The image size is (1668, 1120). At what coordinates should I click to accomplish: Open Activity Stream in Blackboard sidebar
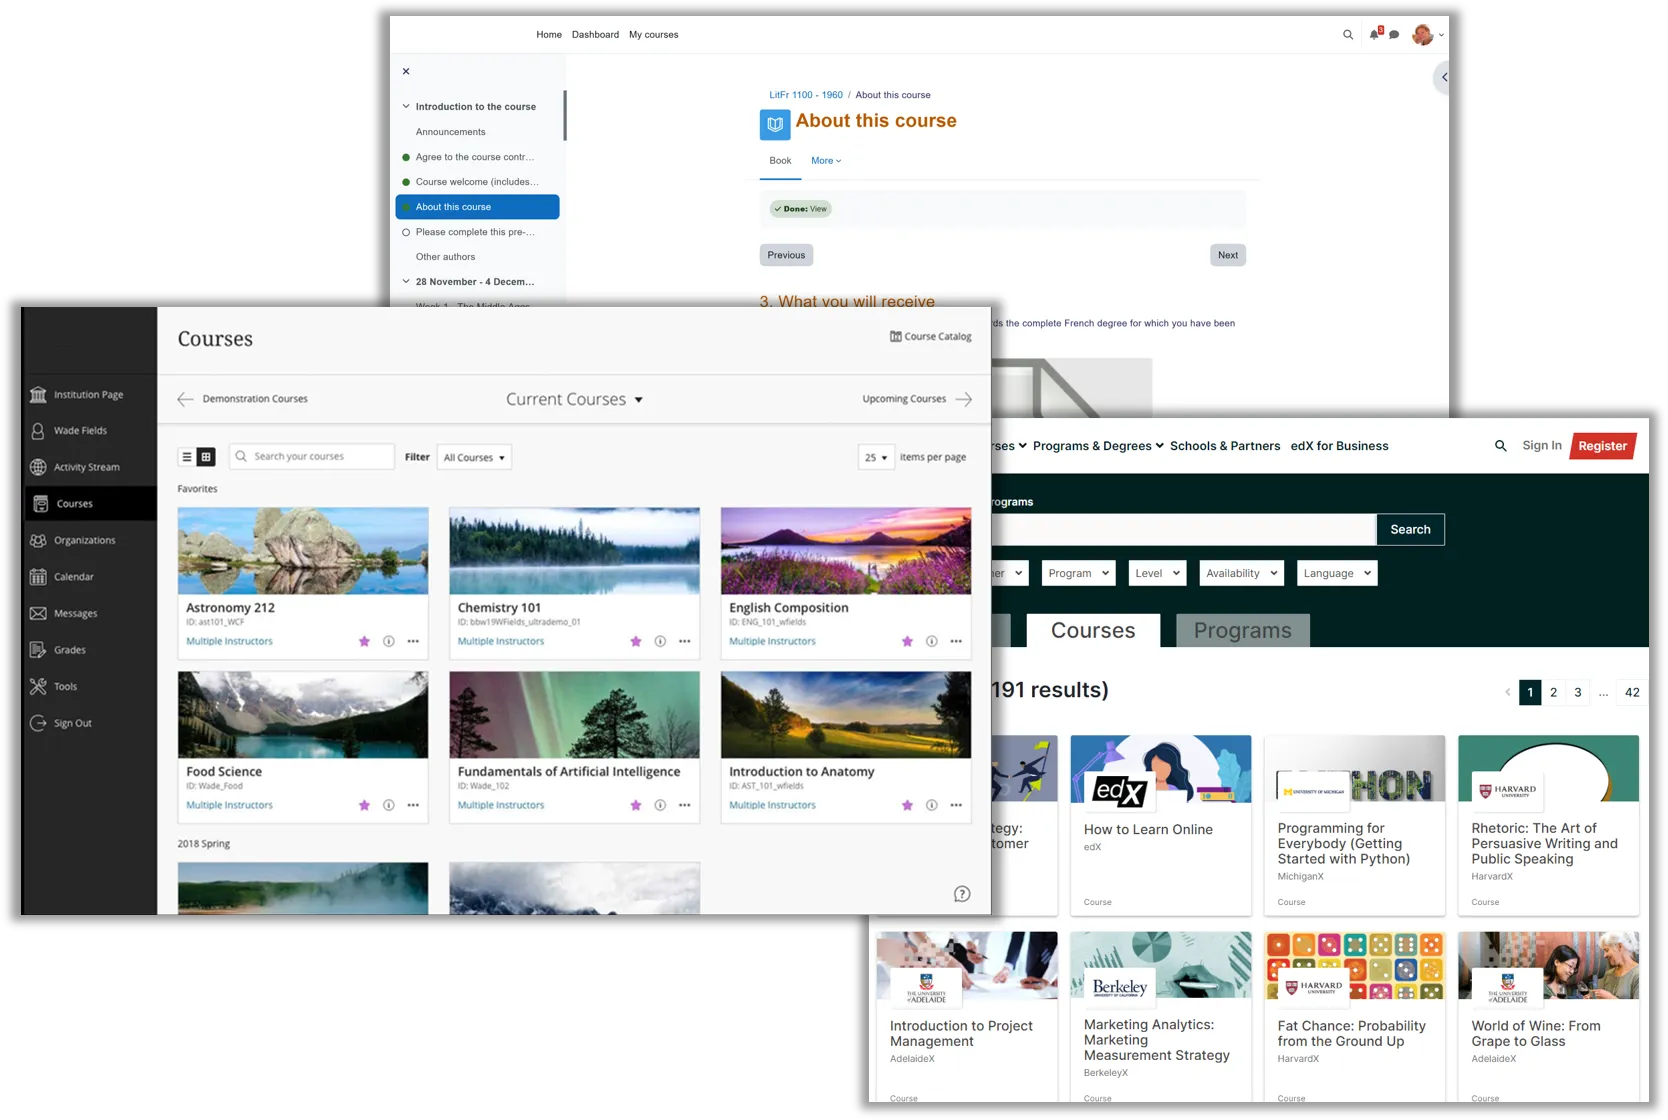point(89,467)
